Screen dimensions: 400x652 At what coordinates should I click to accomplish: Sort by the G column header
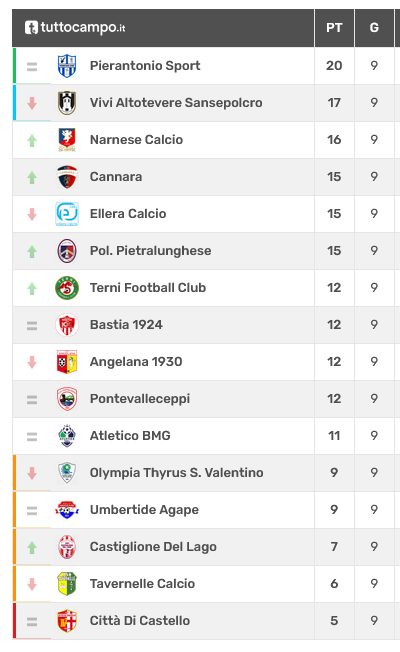[x=374, y=28]
